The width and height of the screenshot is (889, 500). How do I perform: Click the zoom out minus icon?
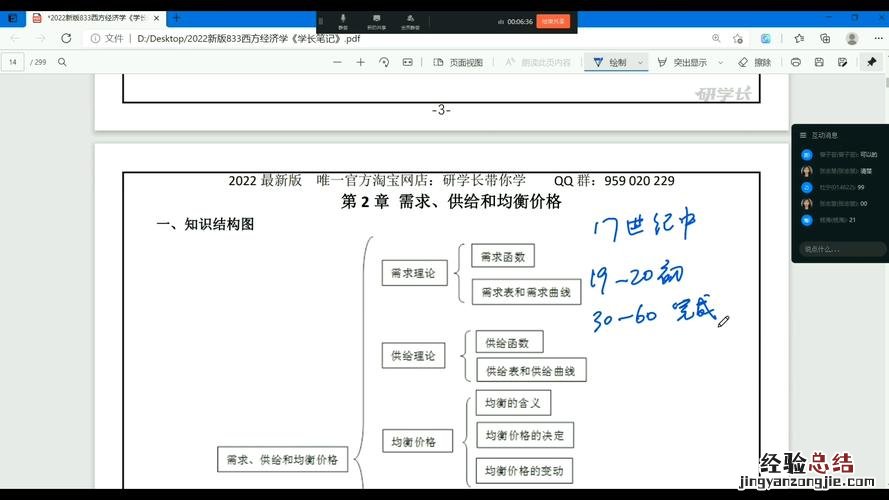point(336,62)
